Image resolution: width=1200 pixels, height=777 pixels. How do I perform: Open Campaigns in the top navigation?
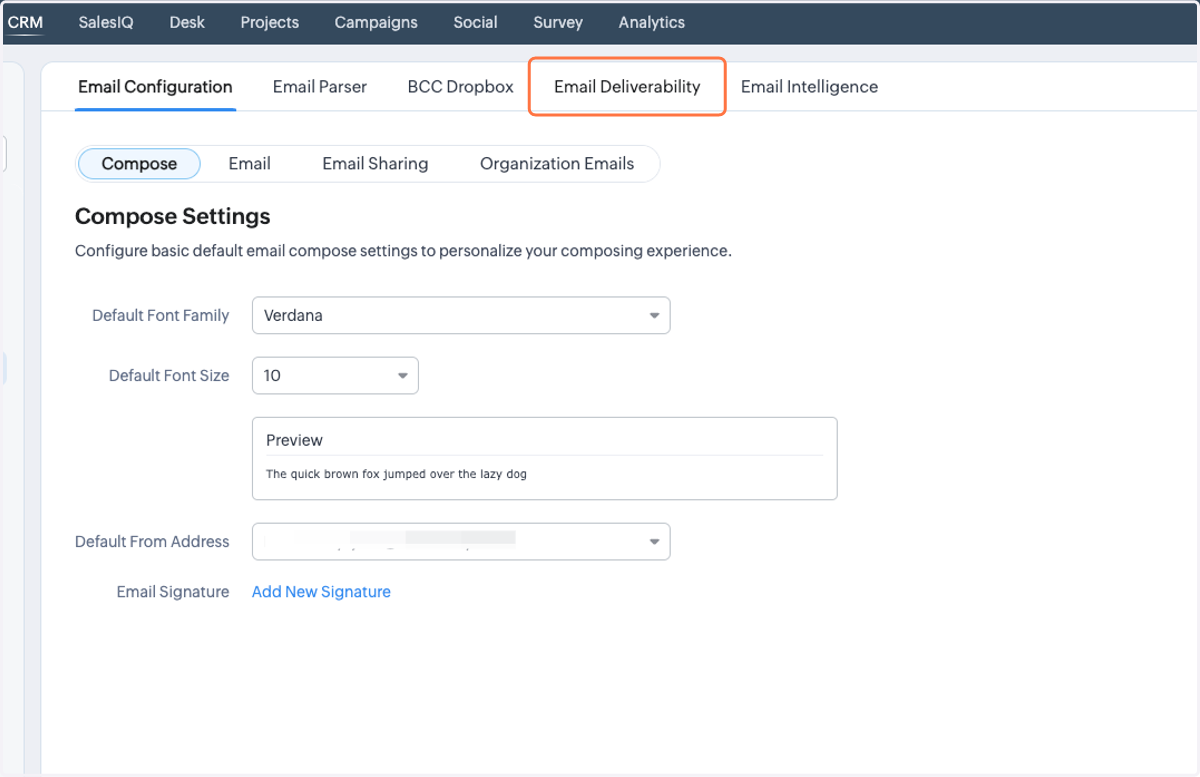pos(376,22)
